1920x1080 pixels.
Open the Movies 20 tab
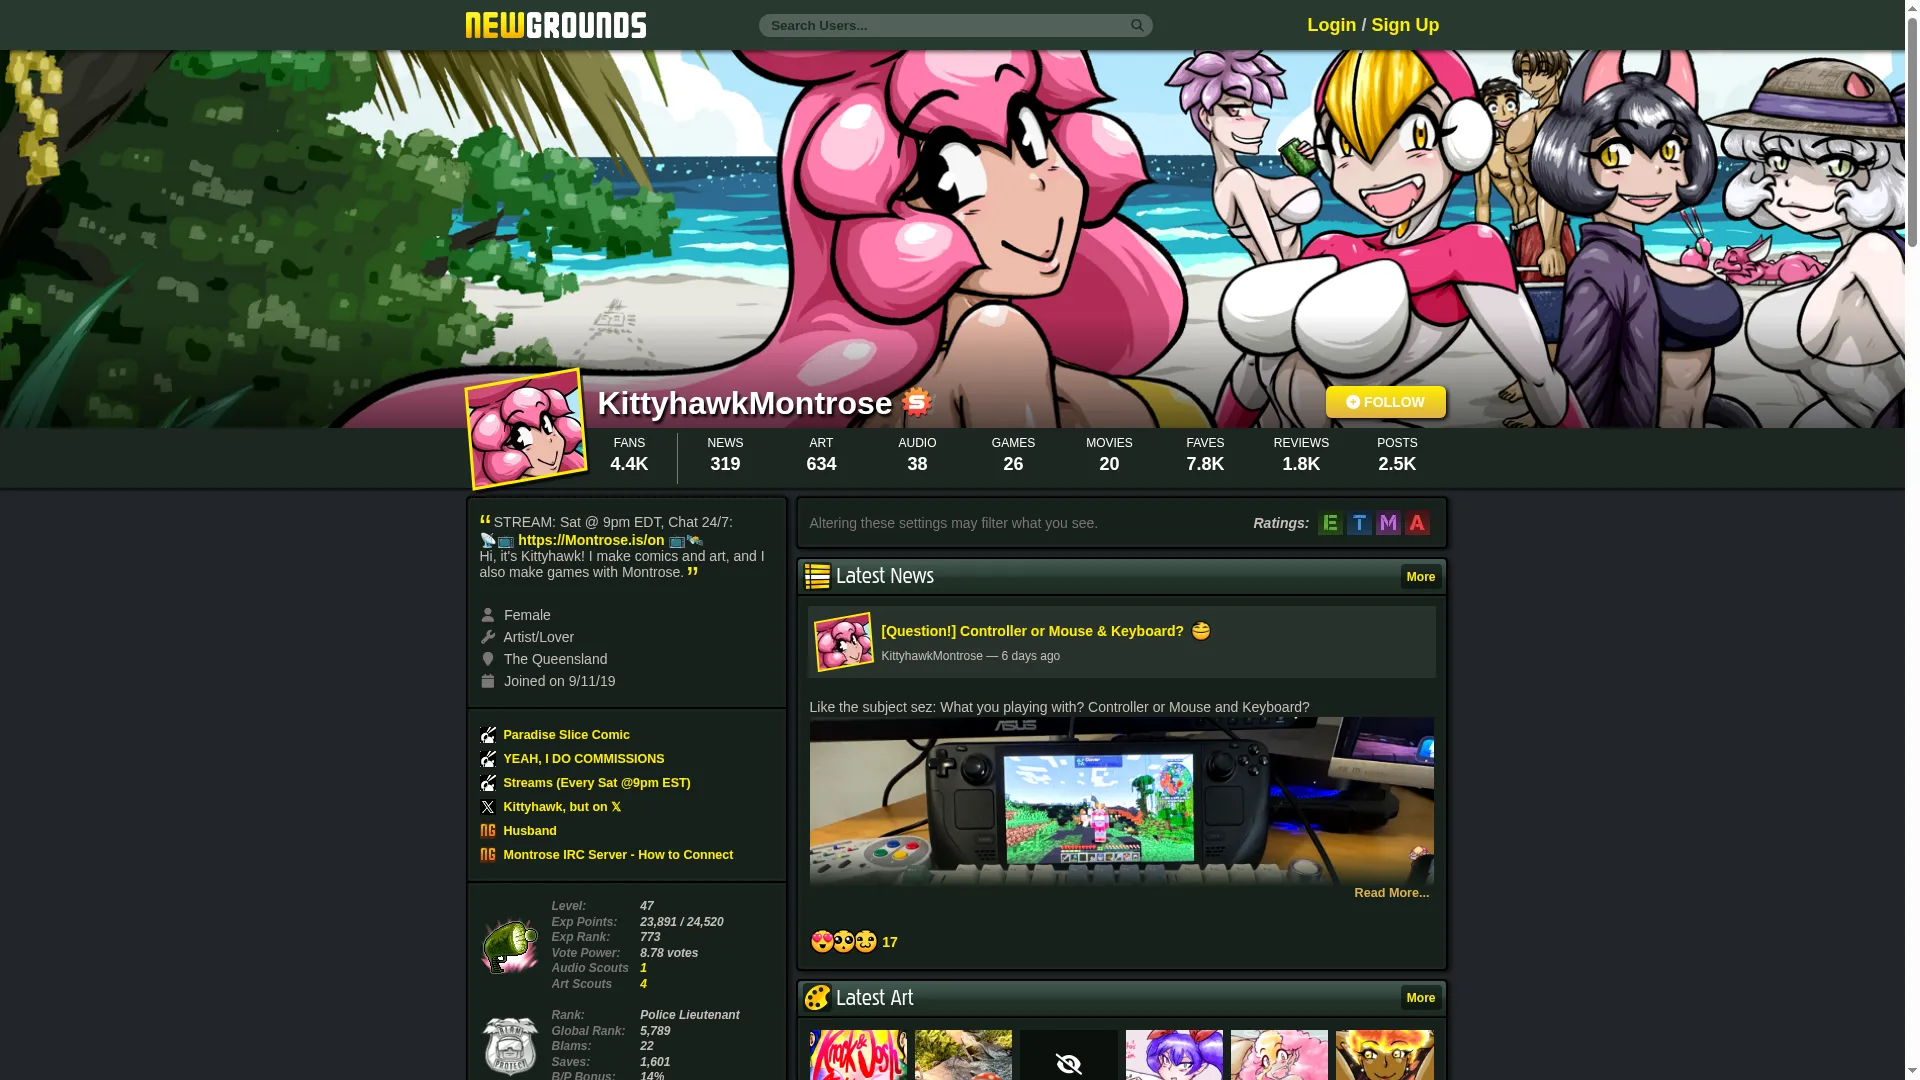[1109, 455]
